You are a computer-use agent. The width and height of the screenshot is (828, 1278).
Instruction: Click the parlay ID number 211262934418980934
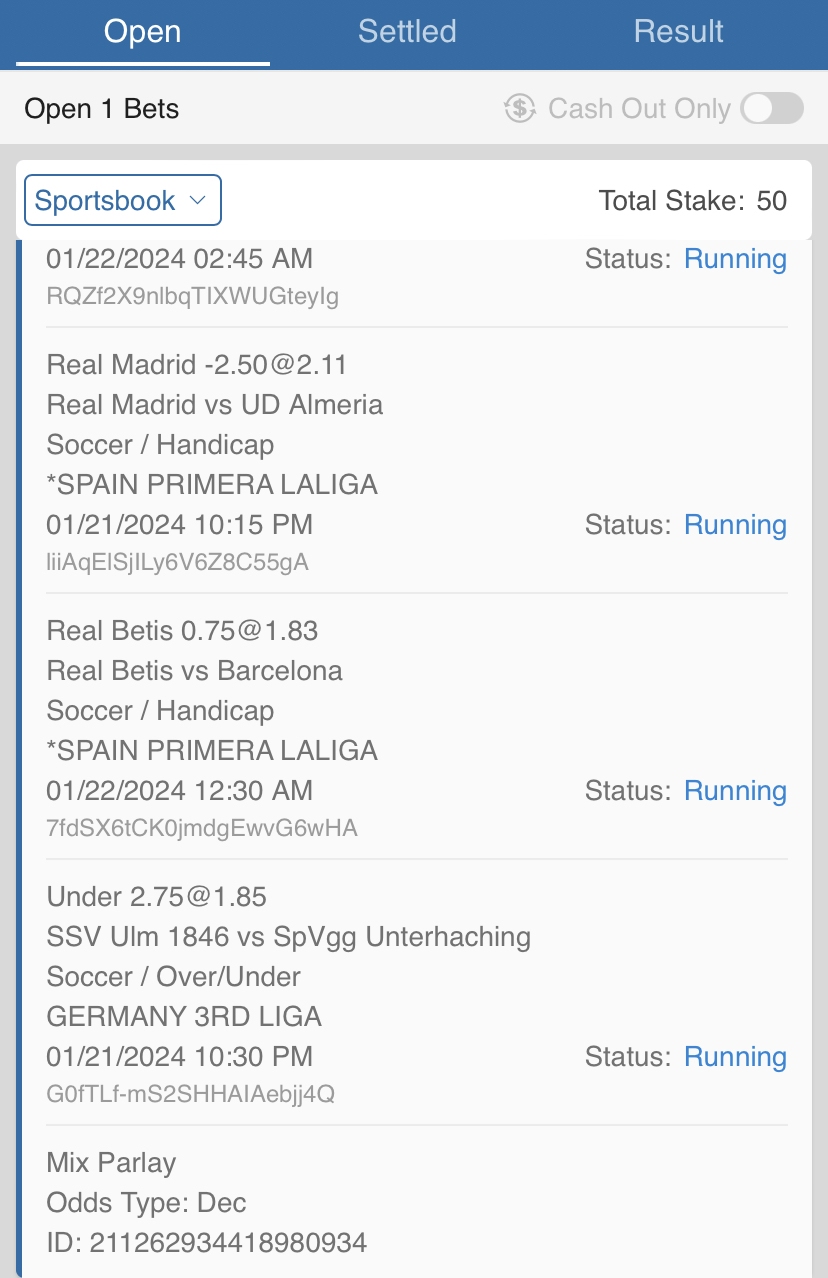[x=228, y=1243]
